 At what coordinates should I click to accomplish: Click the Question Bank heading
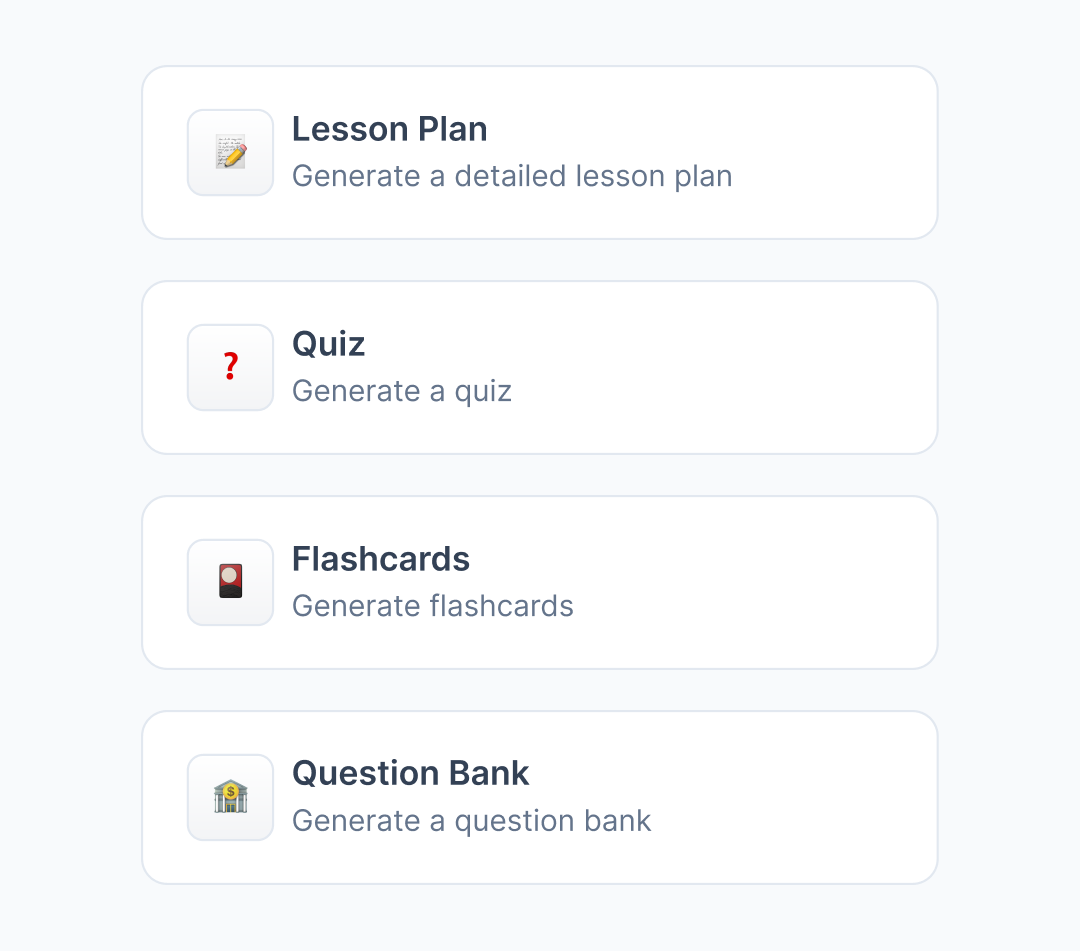pos(410,774)
